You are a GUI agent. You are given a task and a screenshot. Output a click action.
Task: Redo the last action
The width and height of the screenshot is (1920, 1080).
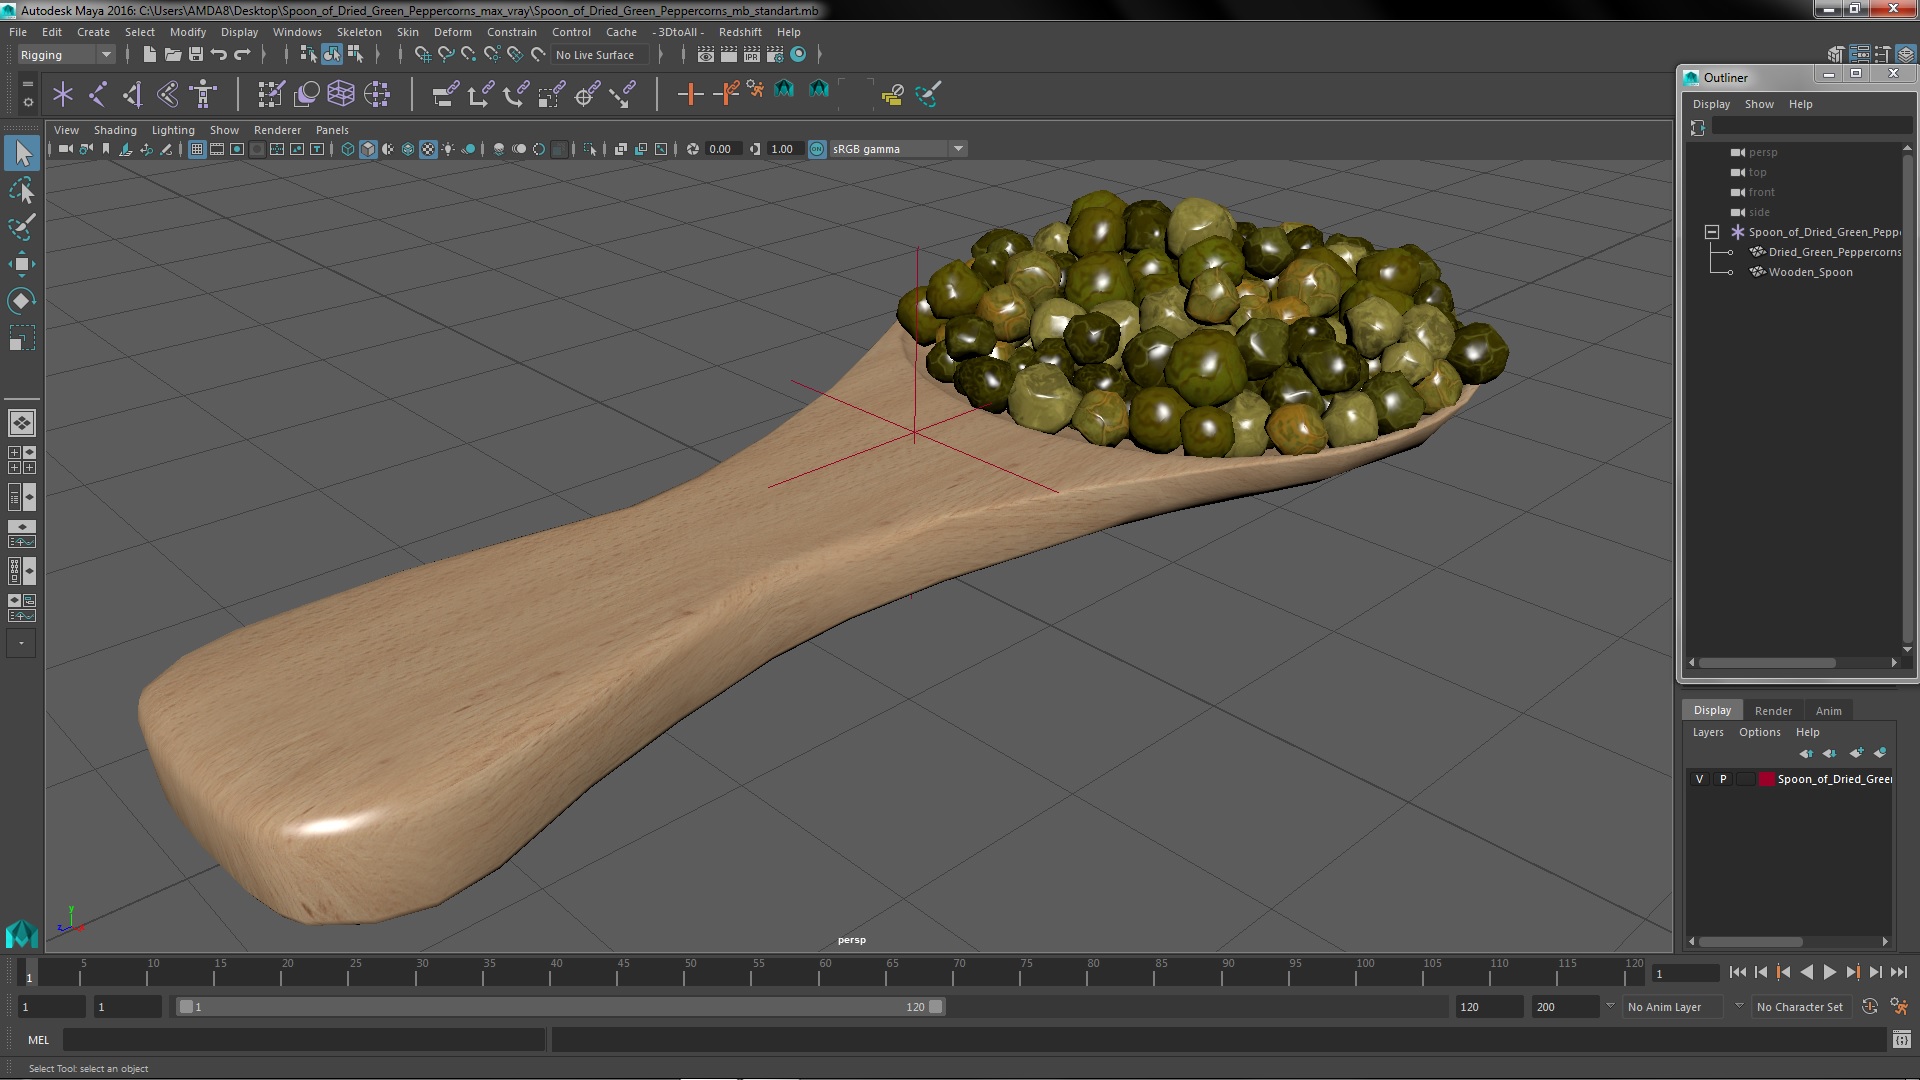pyautogui.click(x=242, y=55)
